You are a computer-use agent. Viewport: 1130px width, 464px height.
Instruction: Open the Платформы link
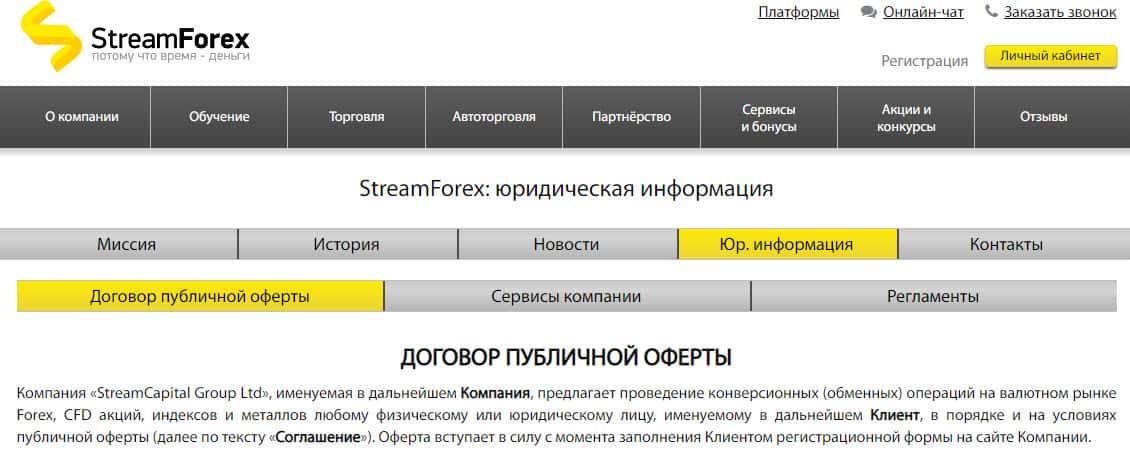point(798,12)
